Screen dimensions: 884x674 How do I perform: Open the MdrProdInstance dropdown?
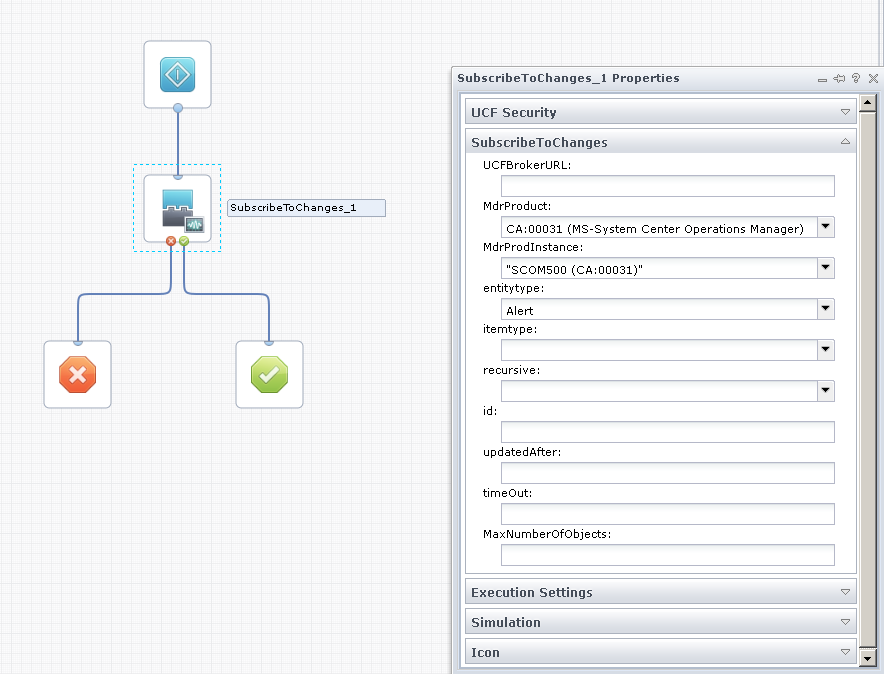click(x=826, y=267)
